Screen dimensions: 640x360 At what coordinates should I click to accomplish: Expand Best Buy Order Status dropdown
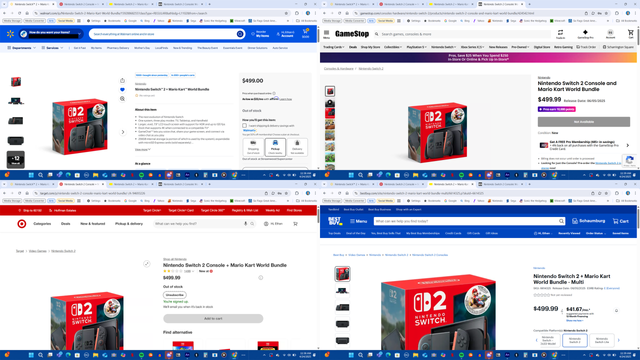tap(596, 233)
